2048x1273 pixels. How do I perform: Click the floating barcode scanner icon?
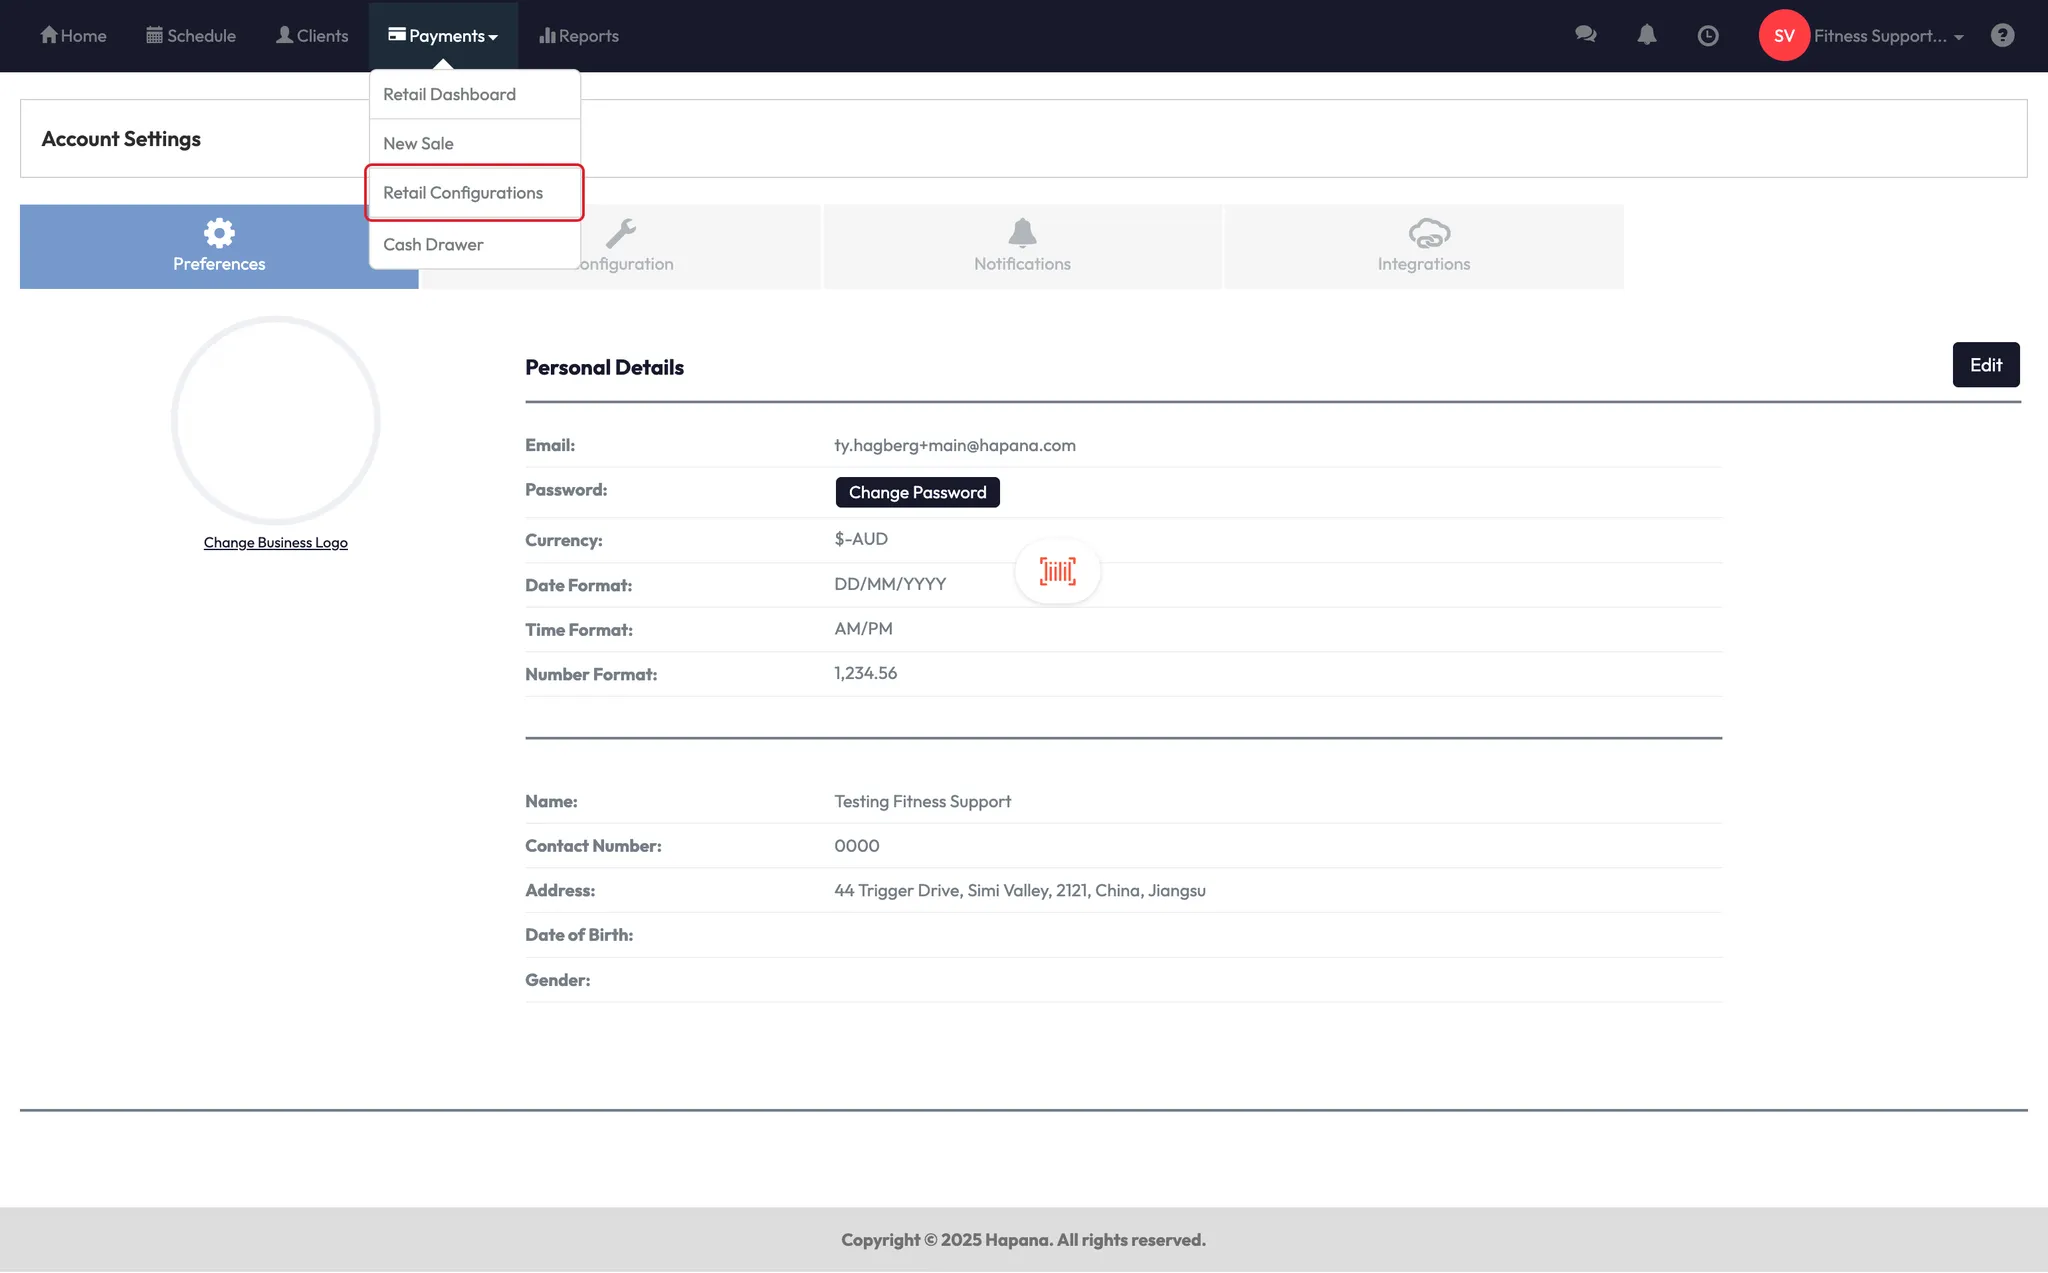[x=1057, y=571]
